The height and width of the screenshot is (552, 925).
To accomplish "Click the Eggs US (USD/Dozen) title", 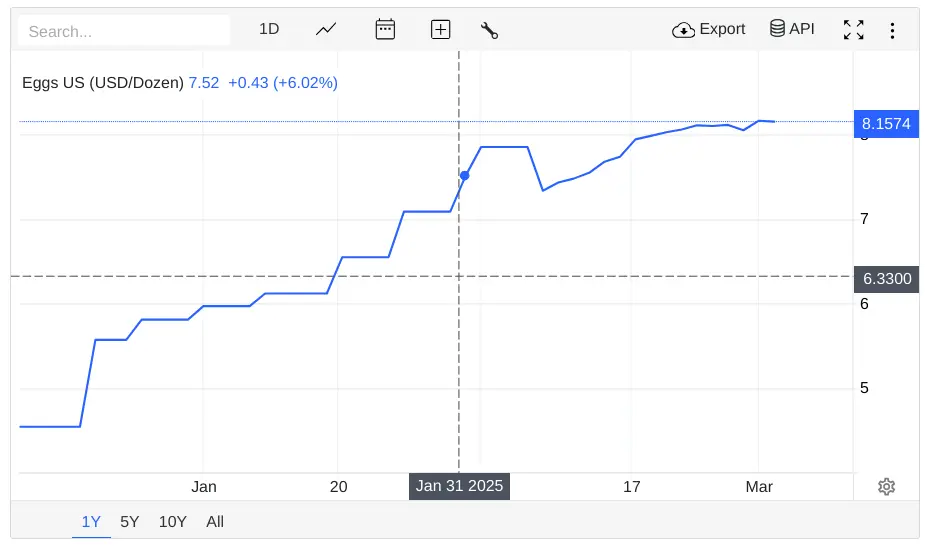I will (102, 83).
